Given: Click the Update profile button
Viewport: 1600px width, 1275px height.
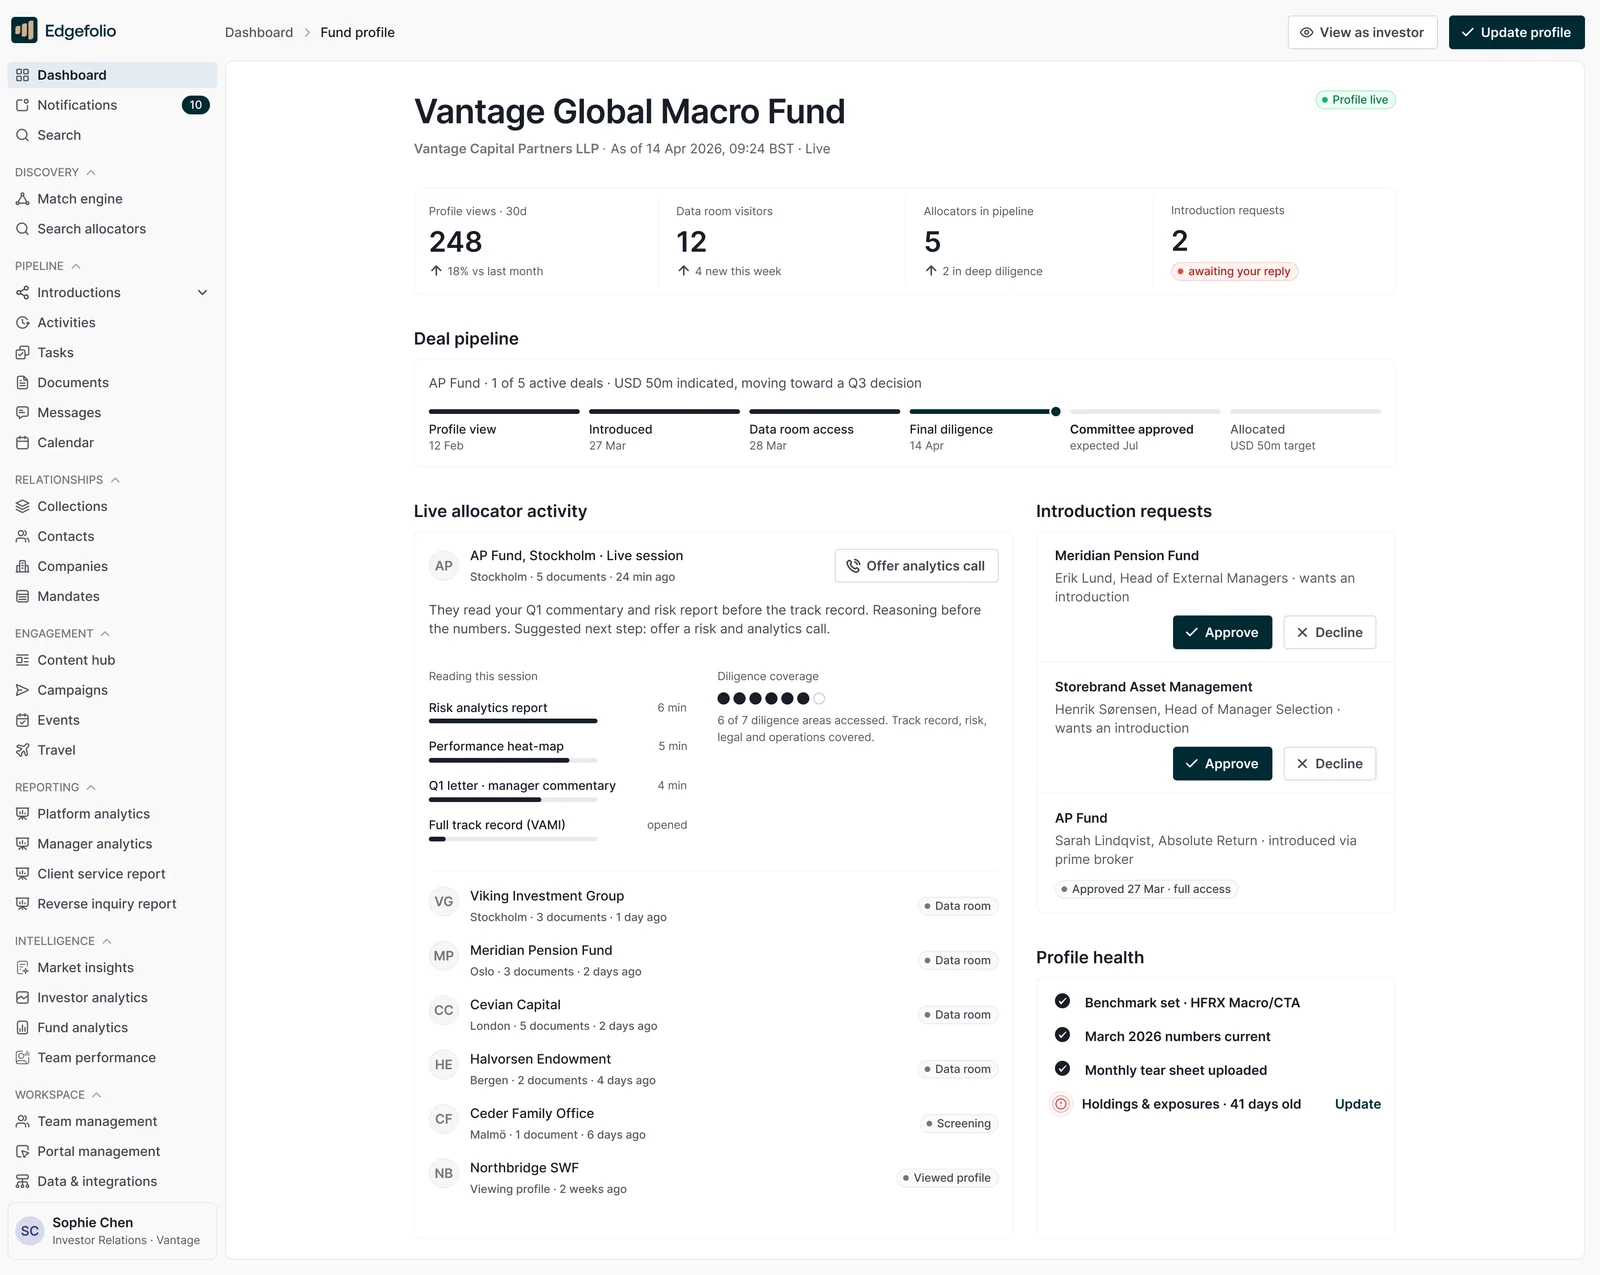Looking at the screenshot, I should [1516, 32].
